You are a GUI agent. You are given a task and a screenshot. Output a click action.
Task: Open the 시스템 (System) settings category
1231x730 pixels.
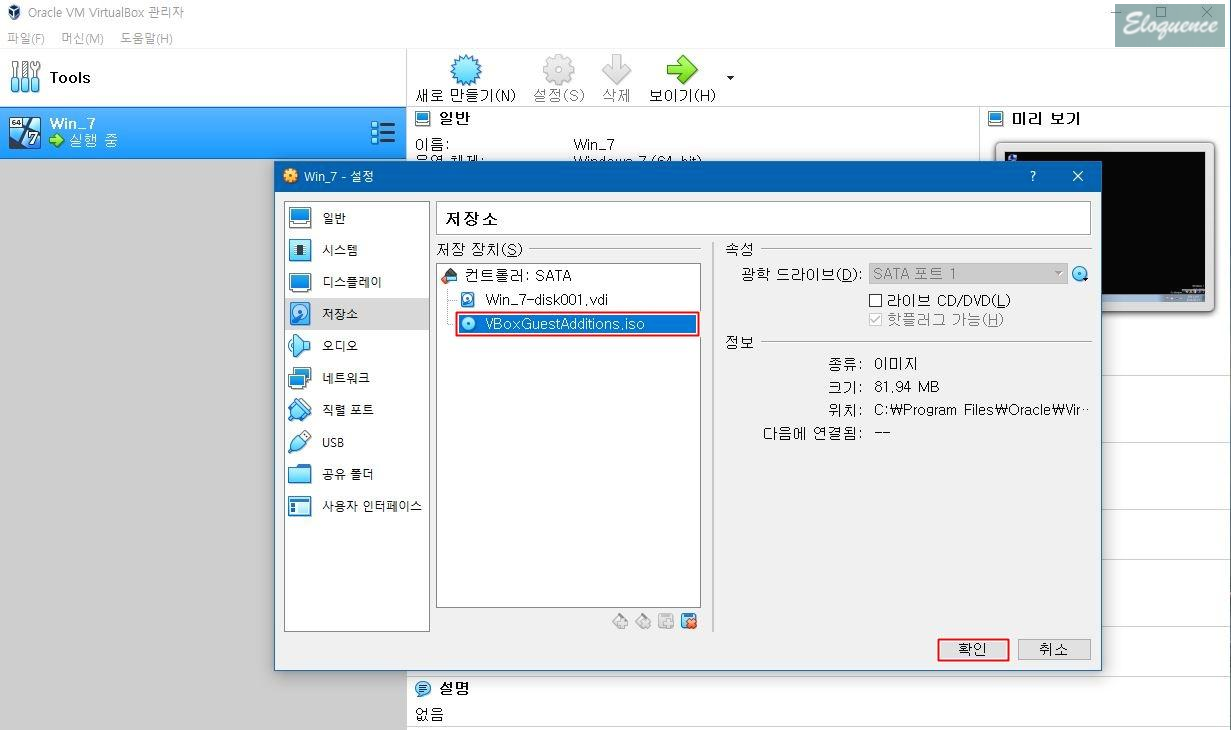[356, 250]
